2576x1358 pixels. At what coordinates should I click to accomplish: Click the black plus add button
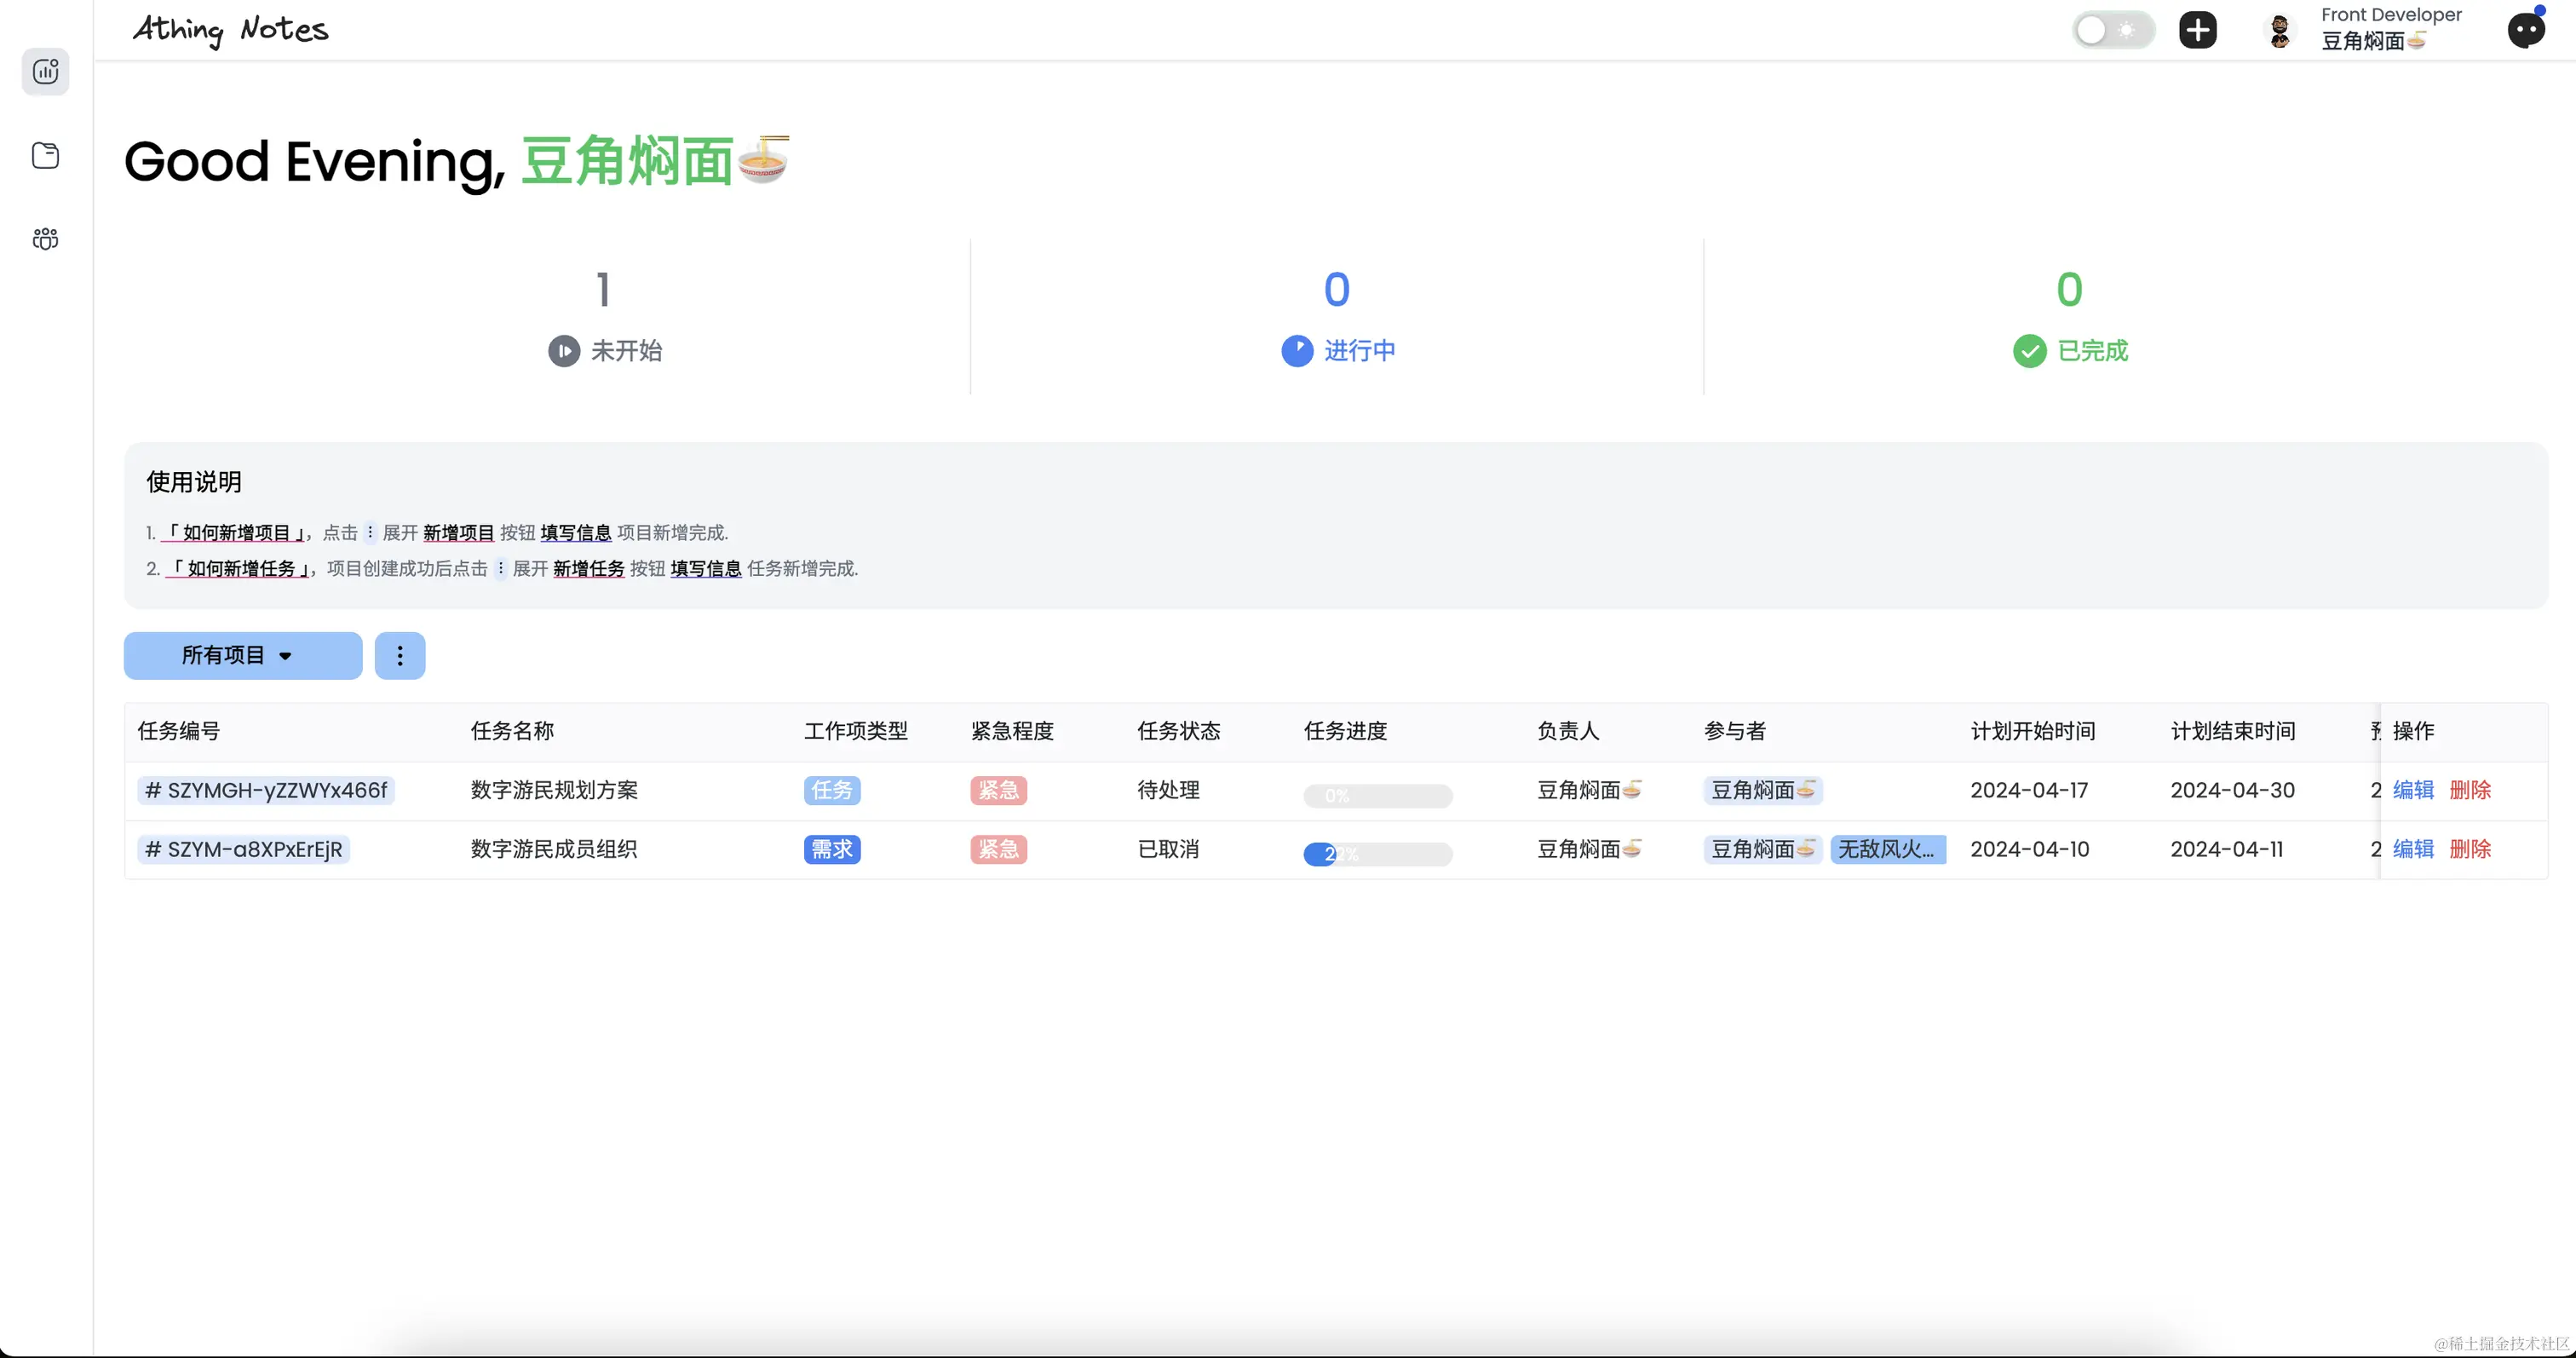click(x=2197, y=30)
